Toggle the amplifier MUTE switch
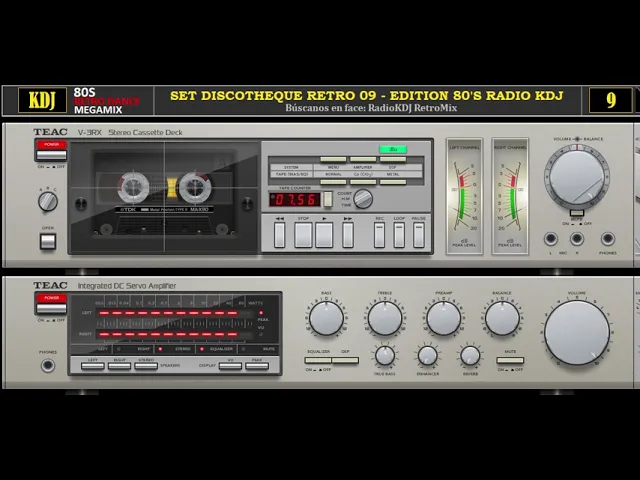Image resolution: width=640 pixels, height=480 pixels. [x=510, y=360]
